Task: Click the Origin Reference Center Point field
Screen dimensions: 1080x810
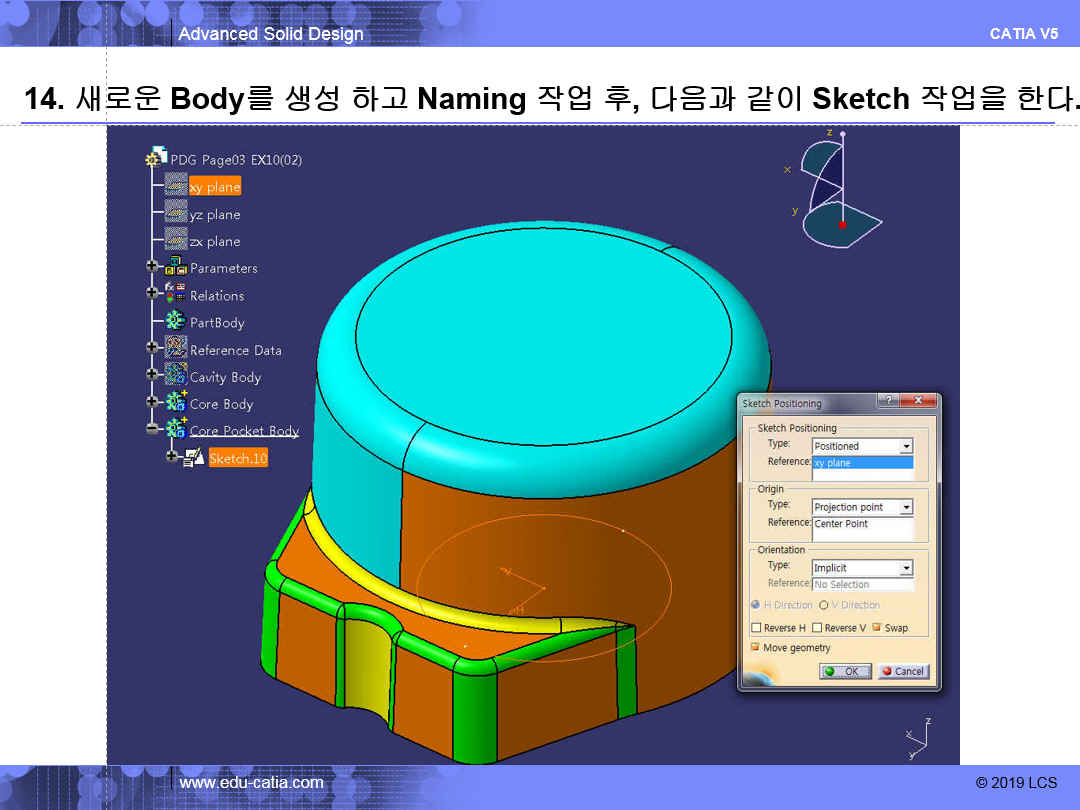Action: 862,524
